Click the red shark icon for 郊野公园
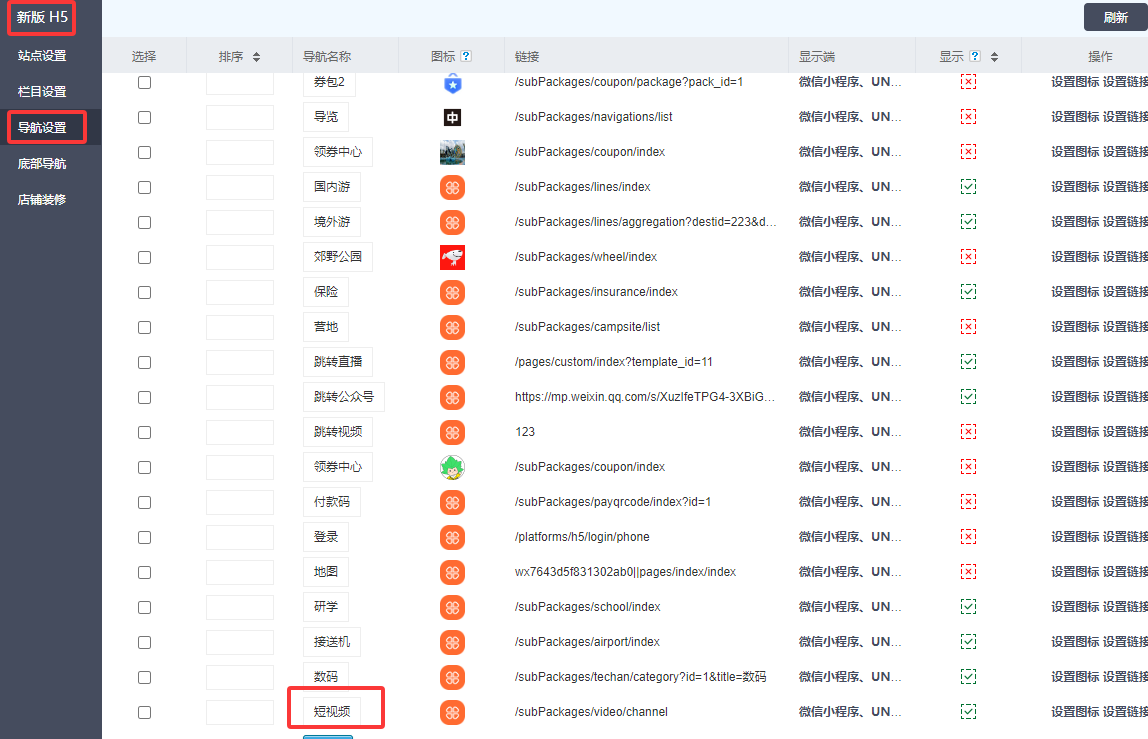 (x=452, y=257)
